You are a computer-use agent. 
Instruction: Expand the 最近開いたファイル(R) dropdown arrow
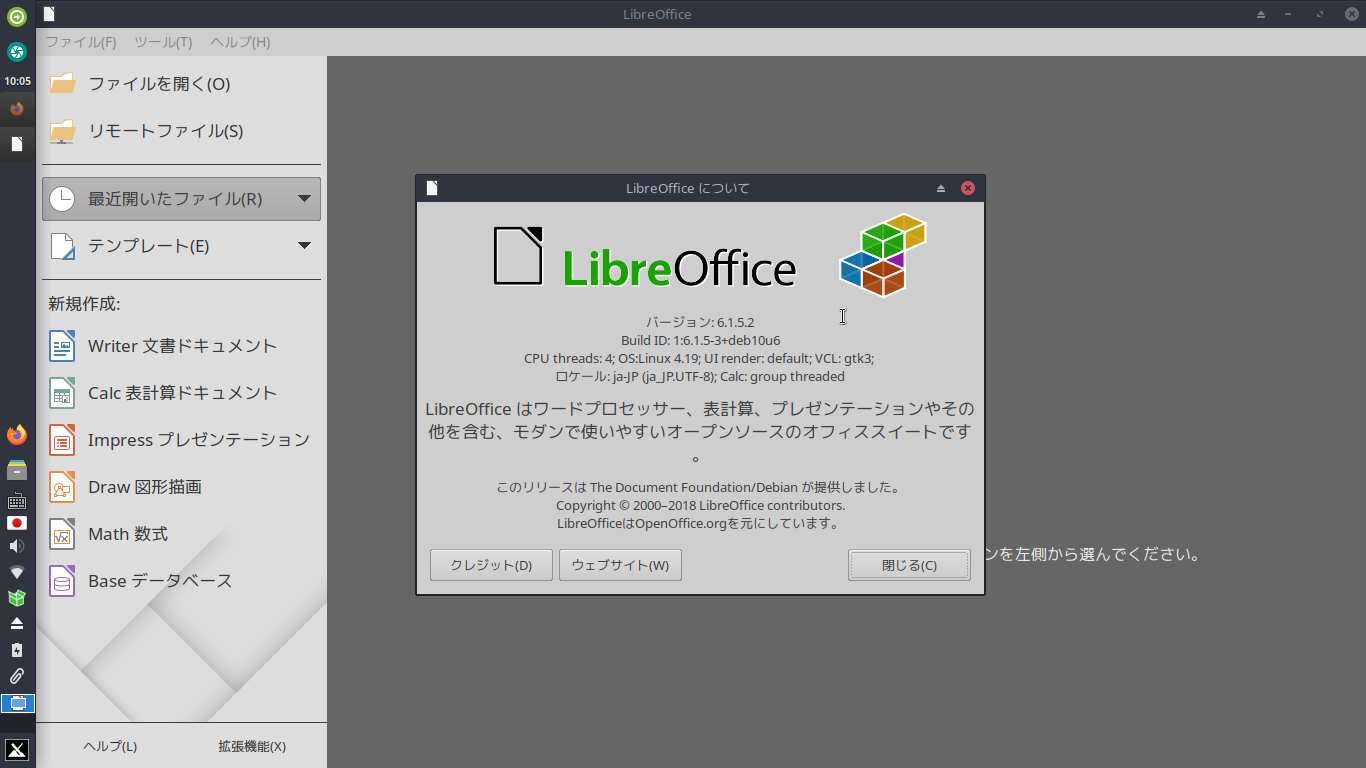coord(305,198)
